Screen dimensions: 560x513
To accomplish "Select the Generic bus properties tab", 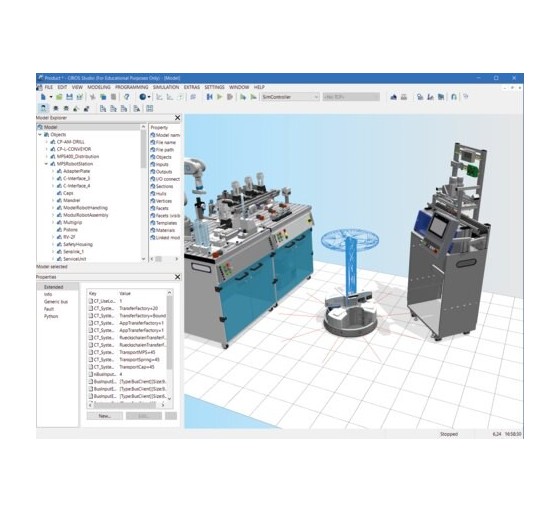I will tap(56, 302).
